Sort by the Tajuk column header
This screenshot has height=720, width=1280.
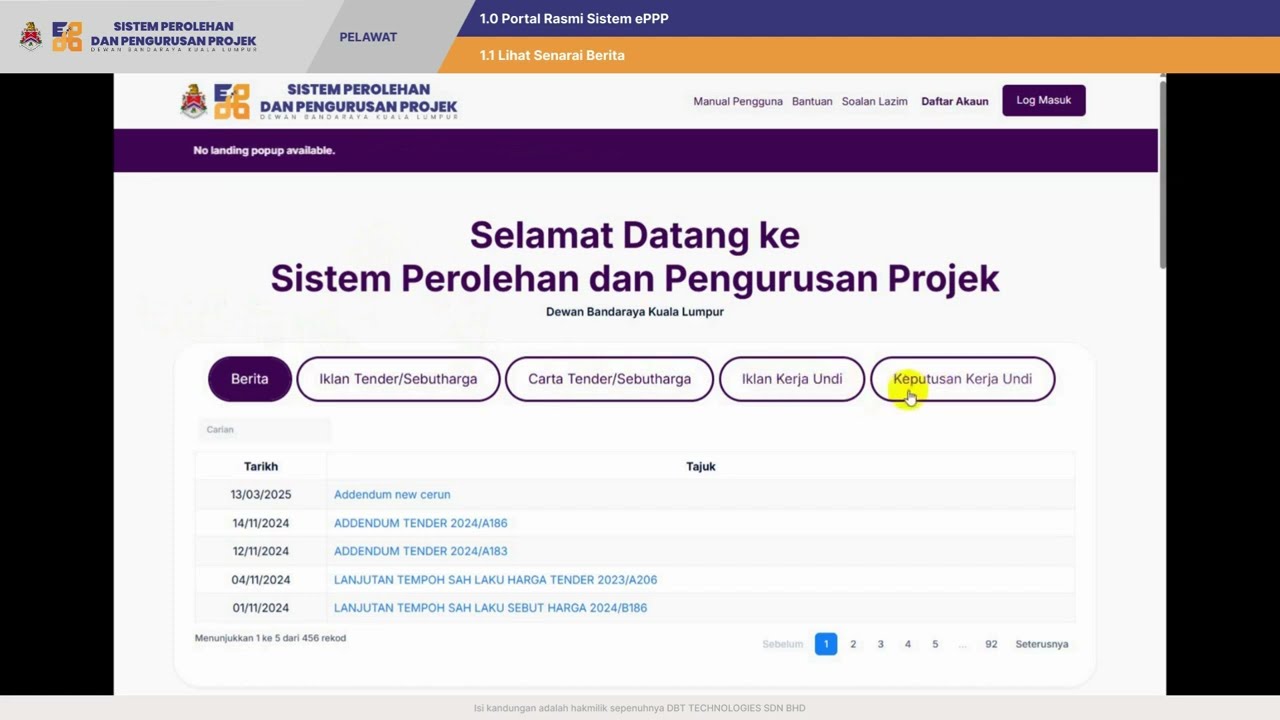click(701, 466)
